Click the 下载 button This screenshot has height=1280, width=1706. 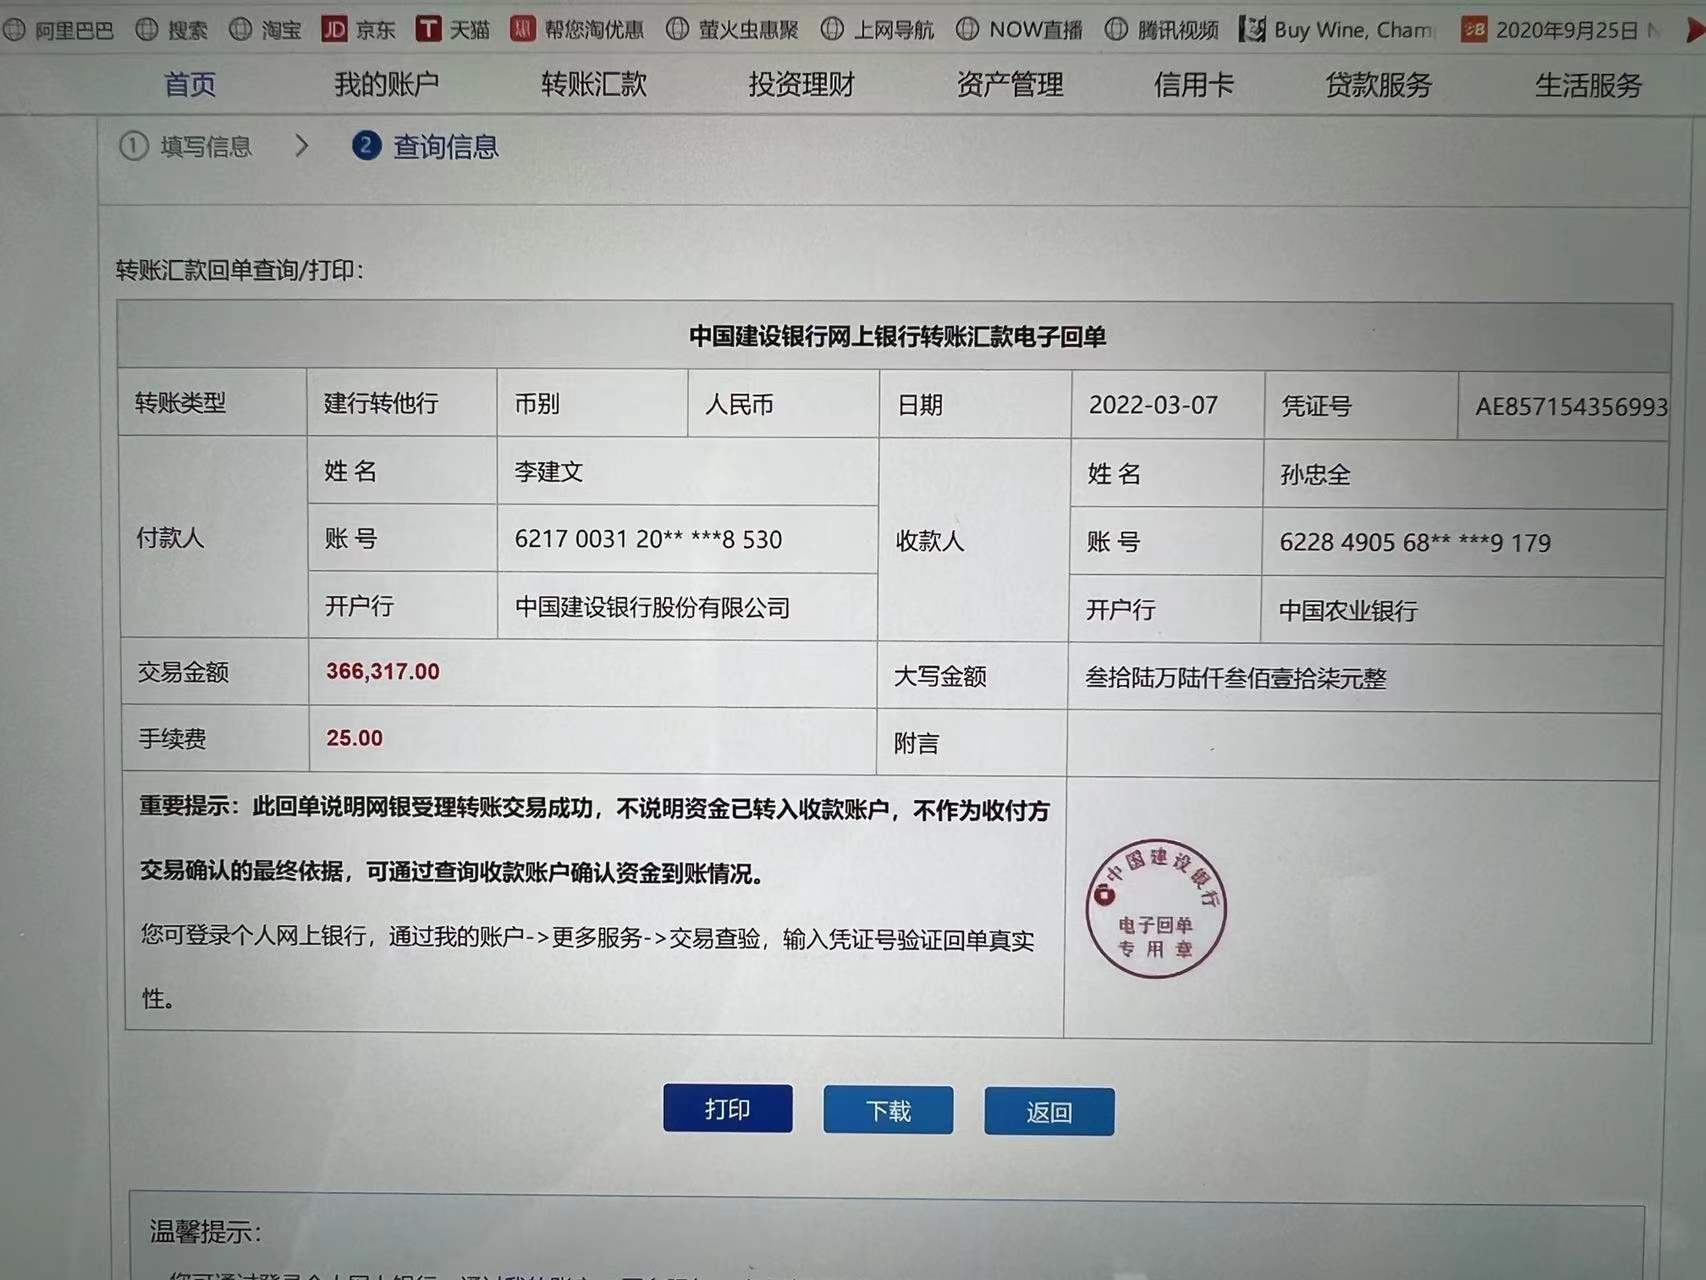(888, 1110)
